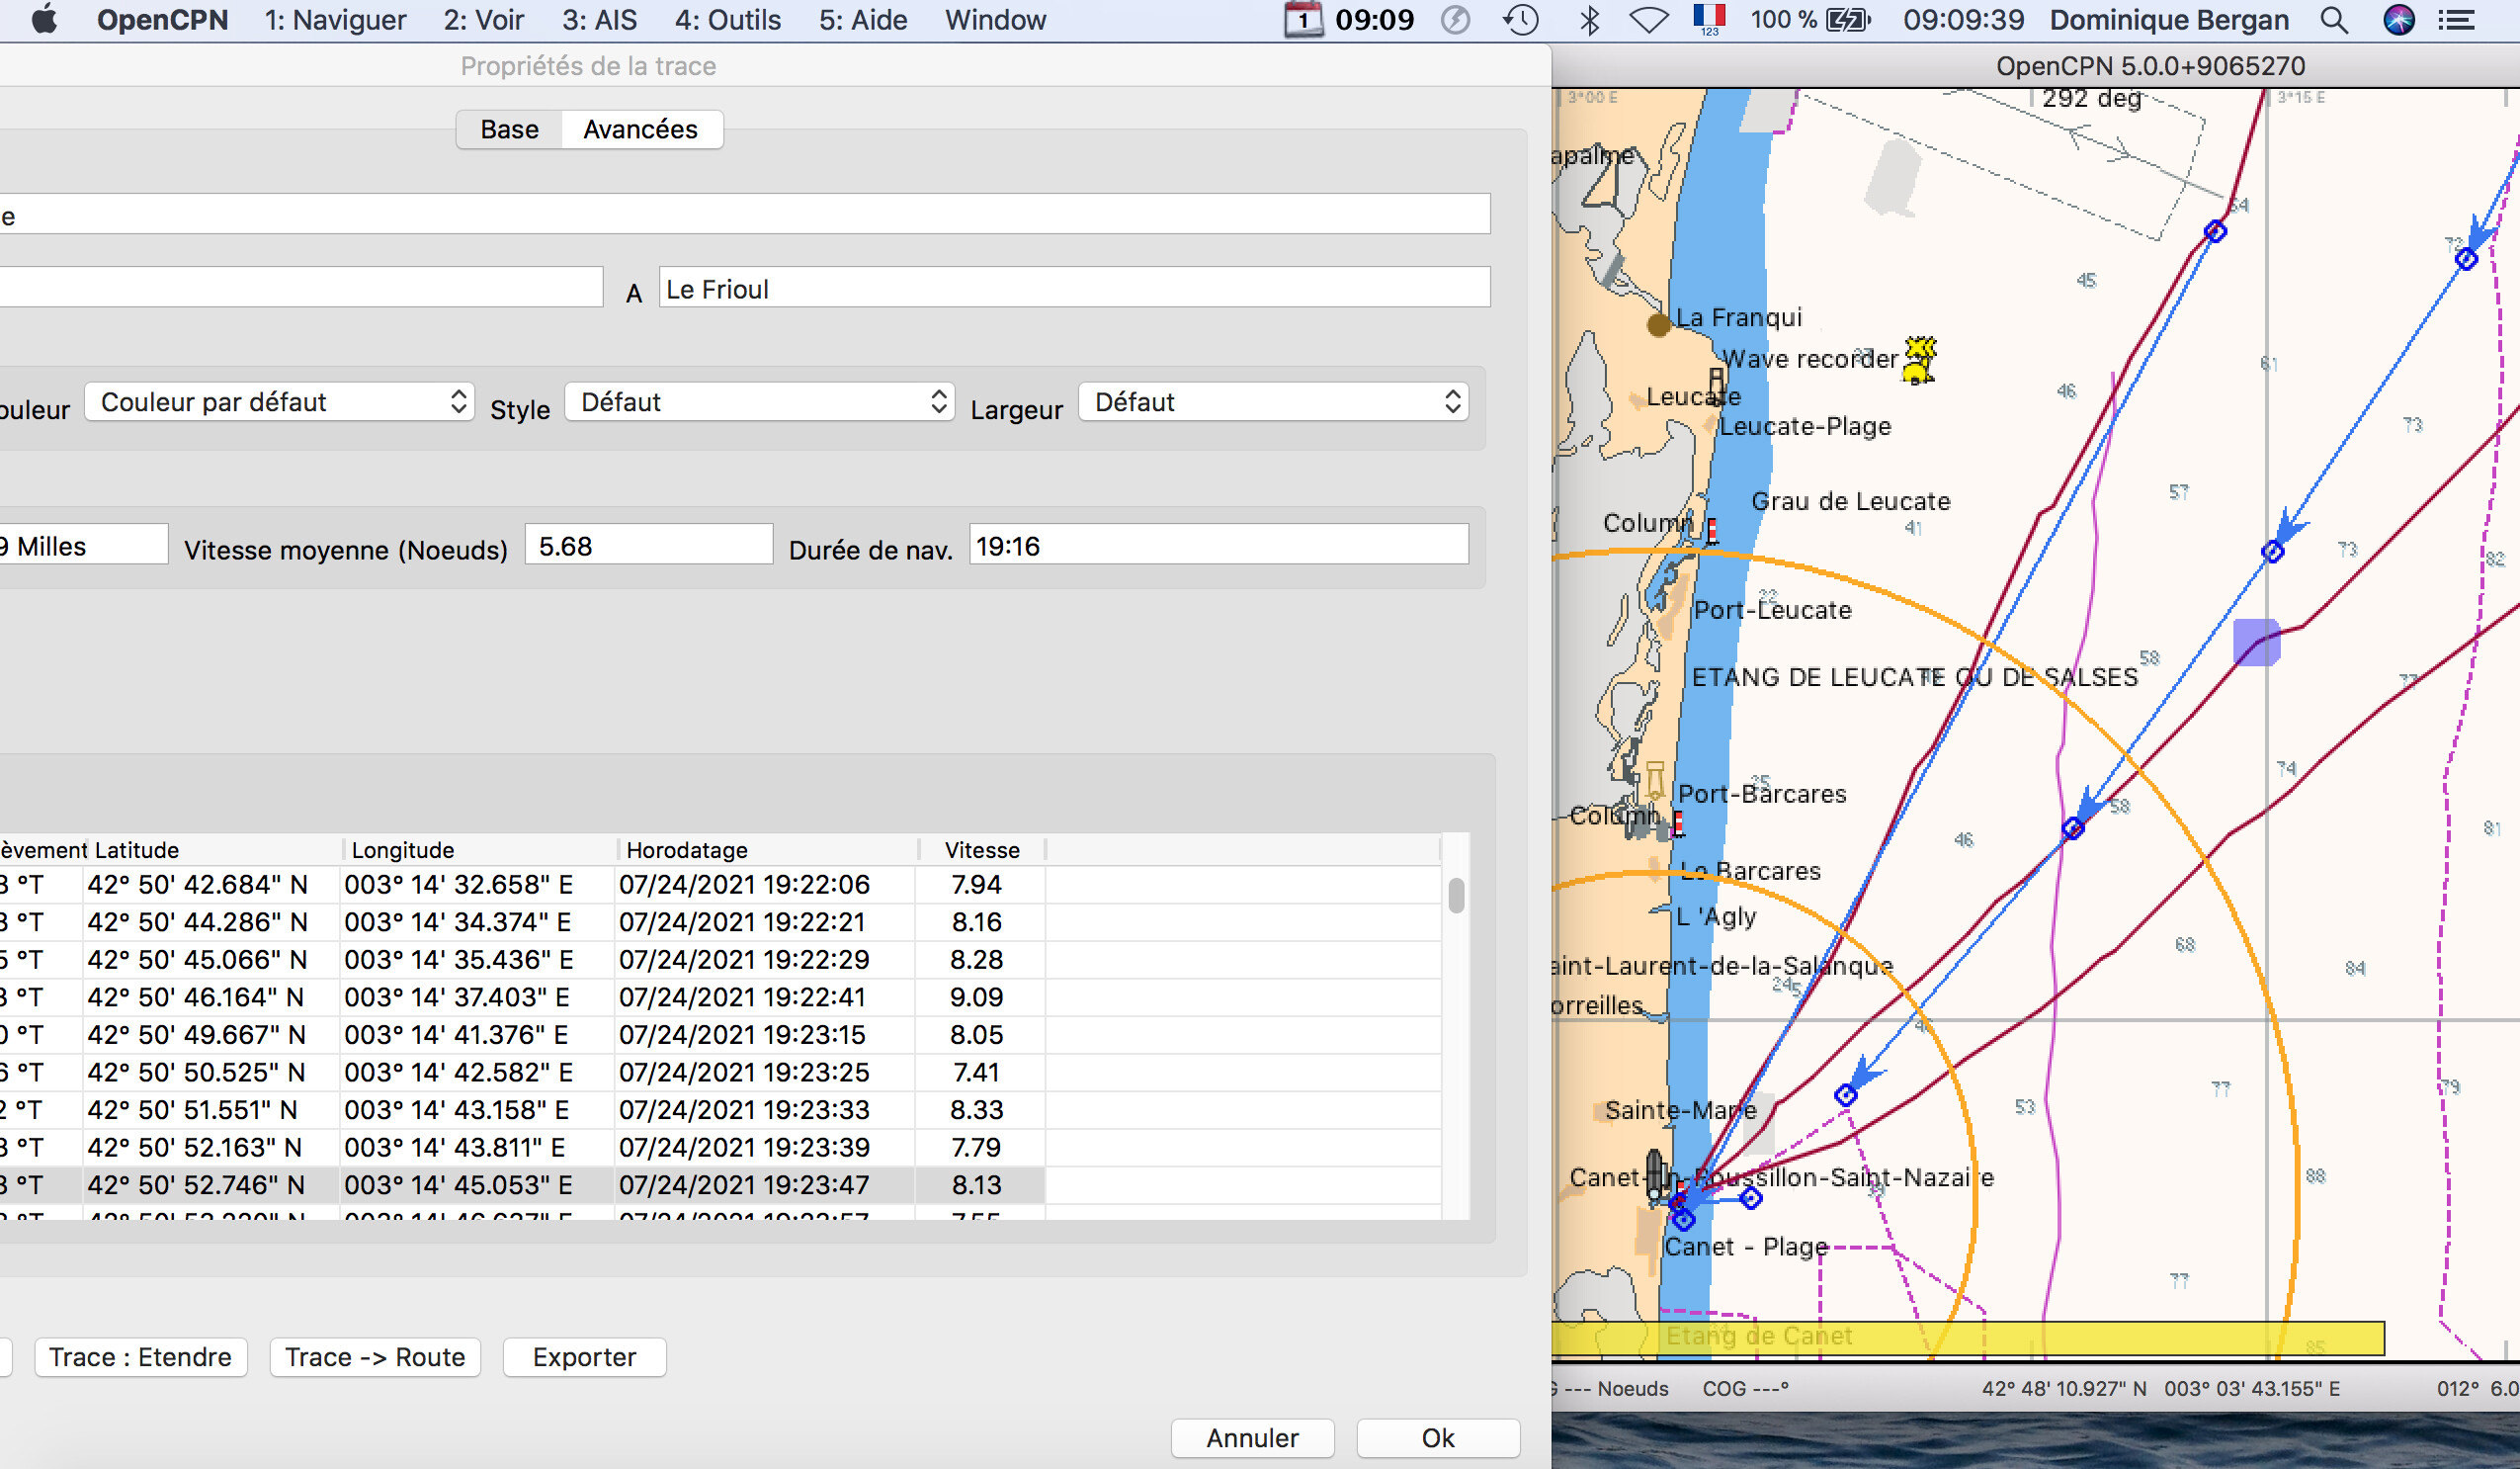Image resolution: width=2520 pixels, height=1469 pixels.
Task: Click the Longitude column header
Action: pyautogui.click(x=480, y=849)
